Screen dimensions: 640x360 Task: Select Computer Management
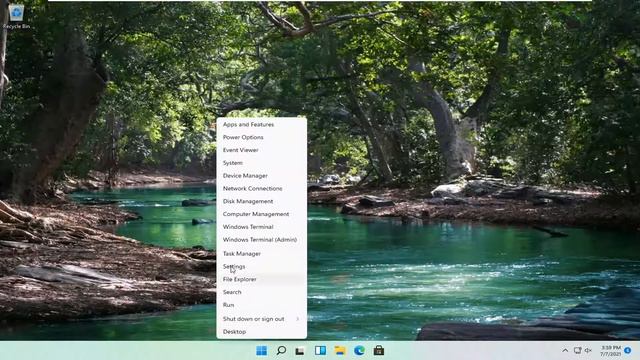pyautogui.click(x=262, y=214)
